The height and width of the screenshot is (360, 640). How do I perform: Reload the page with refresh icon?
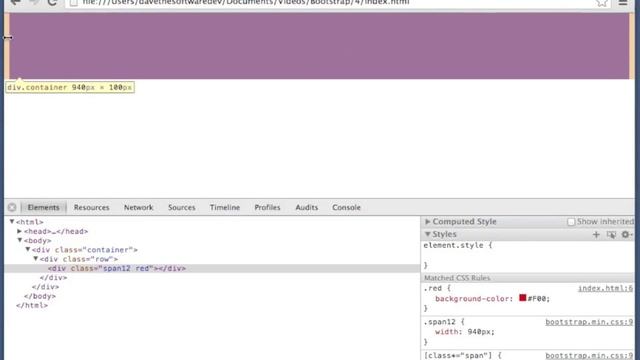point(52,3)
